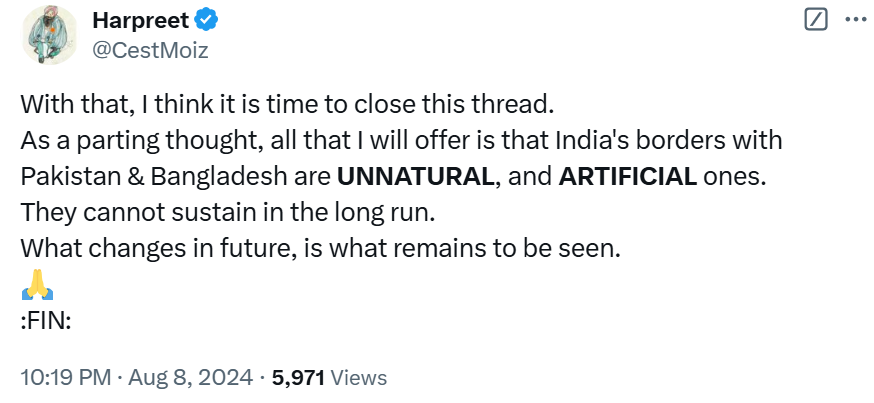Click the folded hands emoji
This screenshot has width=874, height=403.
tap(35, 286)
